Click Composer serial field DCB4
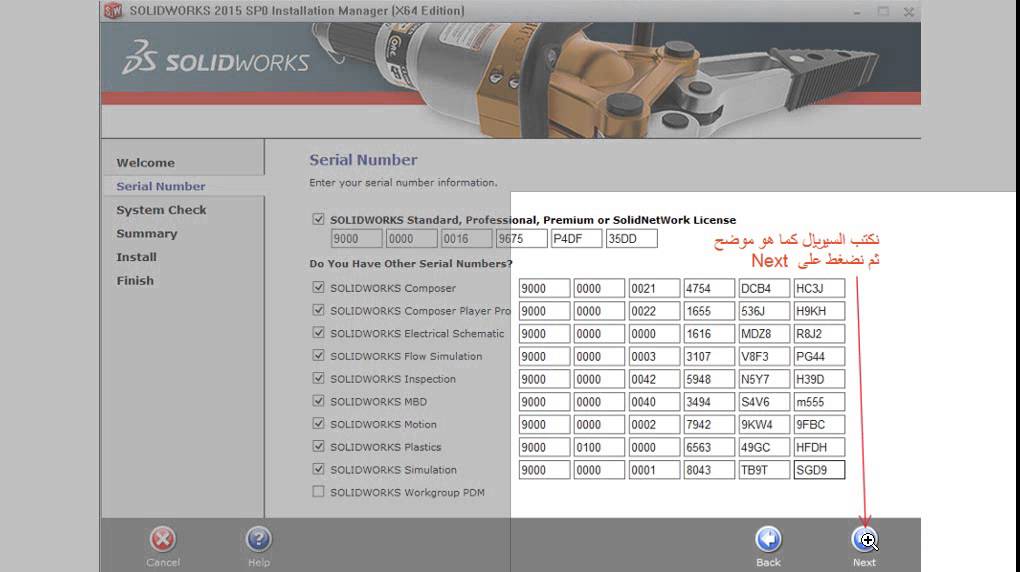This screenshot has width=1020, height=572. click(x=764, y=288)
